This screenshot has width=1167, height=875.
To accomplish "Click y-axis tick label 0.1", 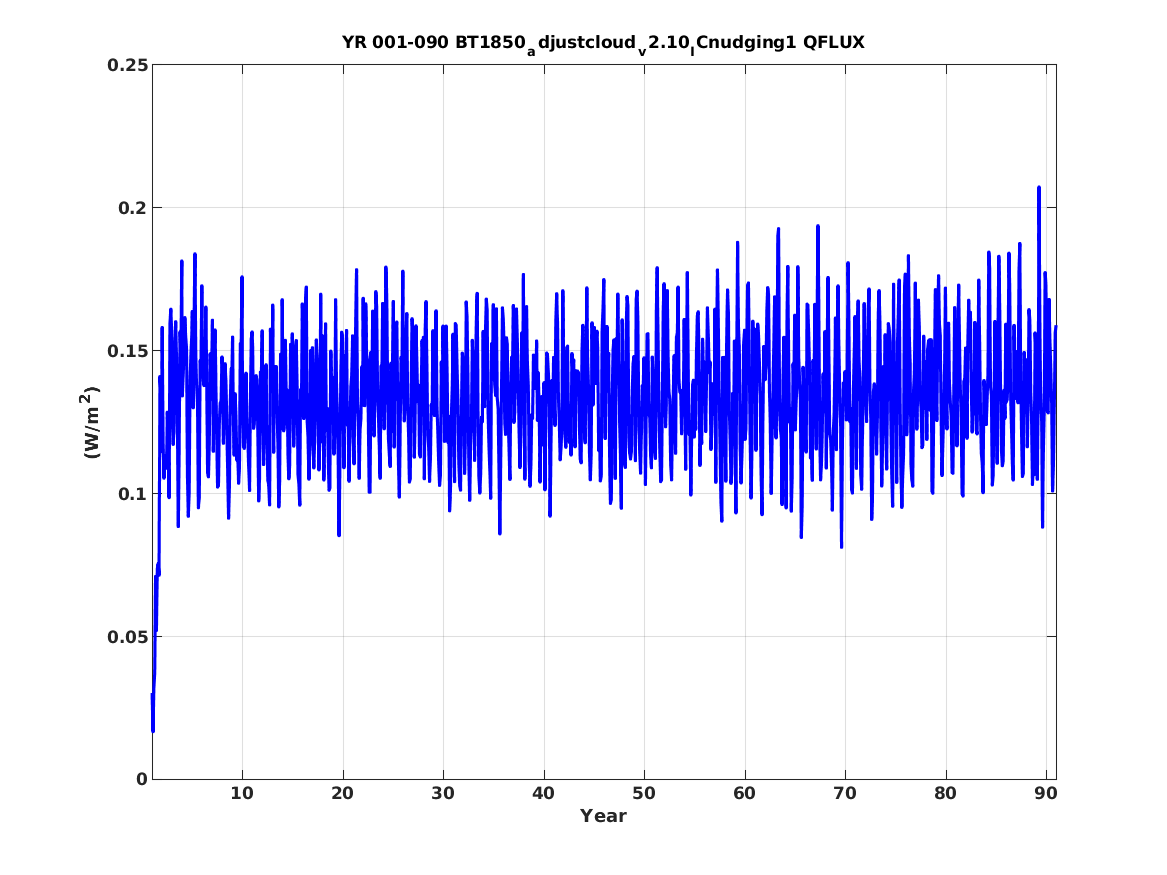I will [x=132, y=493].
